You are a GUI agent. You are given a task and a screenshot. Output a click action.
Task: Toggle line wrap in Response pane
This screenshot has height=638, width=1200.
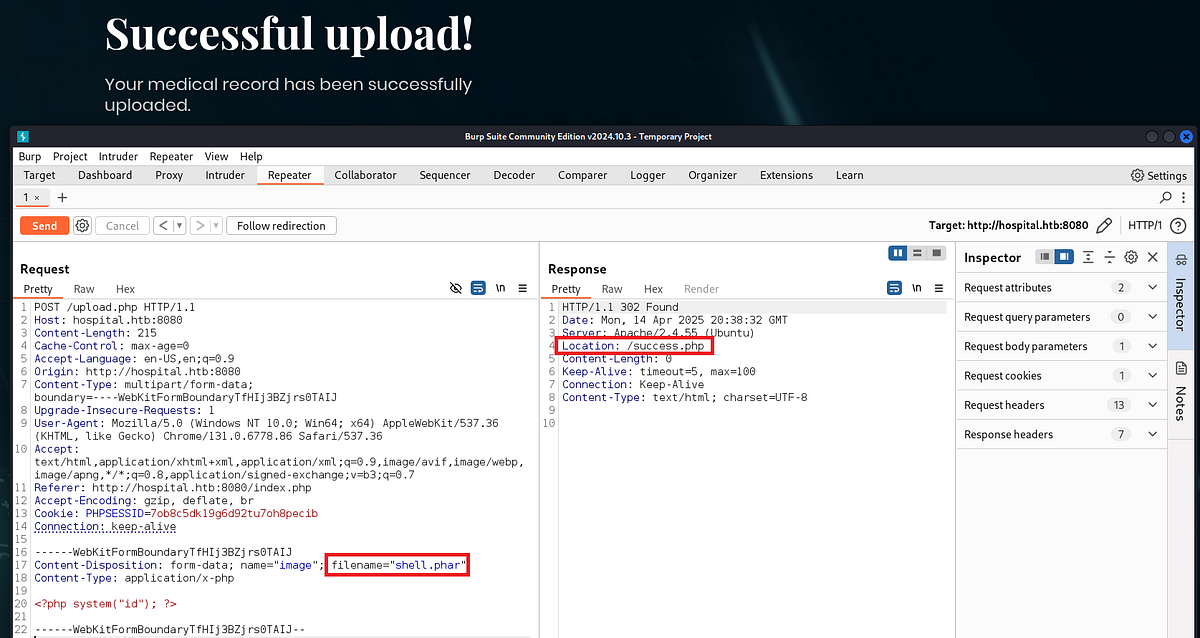[894, 289]
